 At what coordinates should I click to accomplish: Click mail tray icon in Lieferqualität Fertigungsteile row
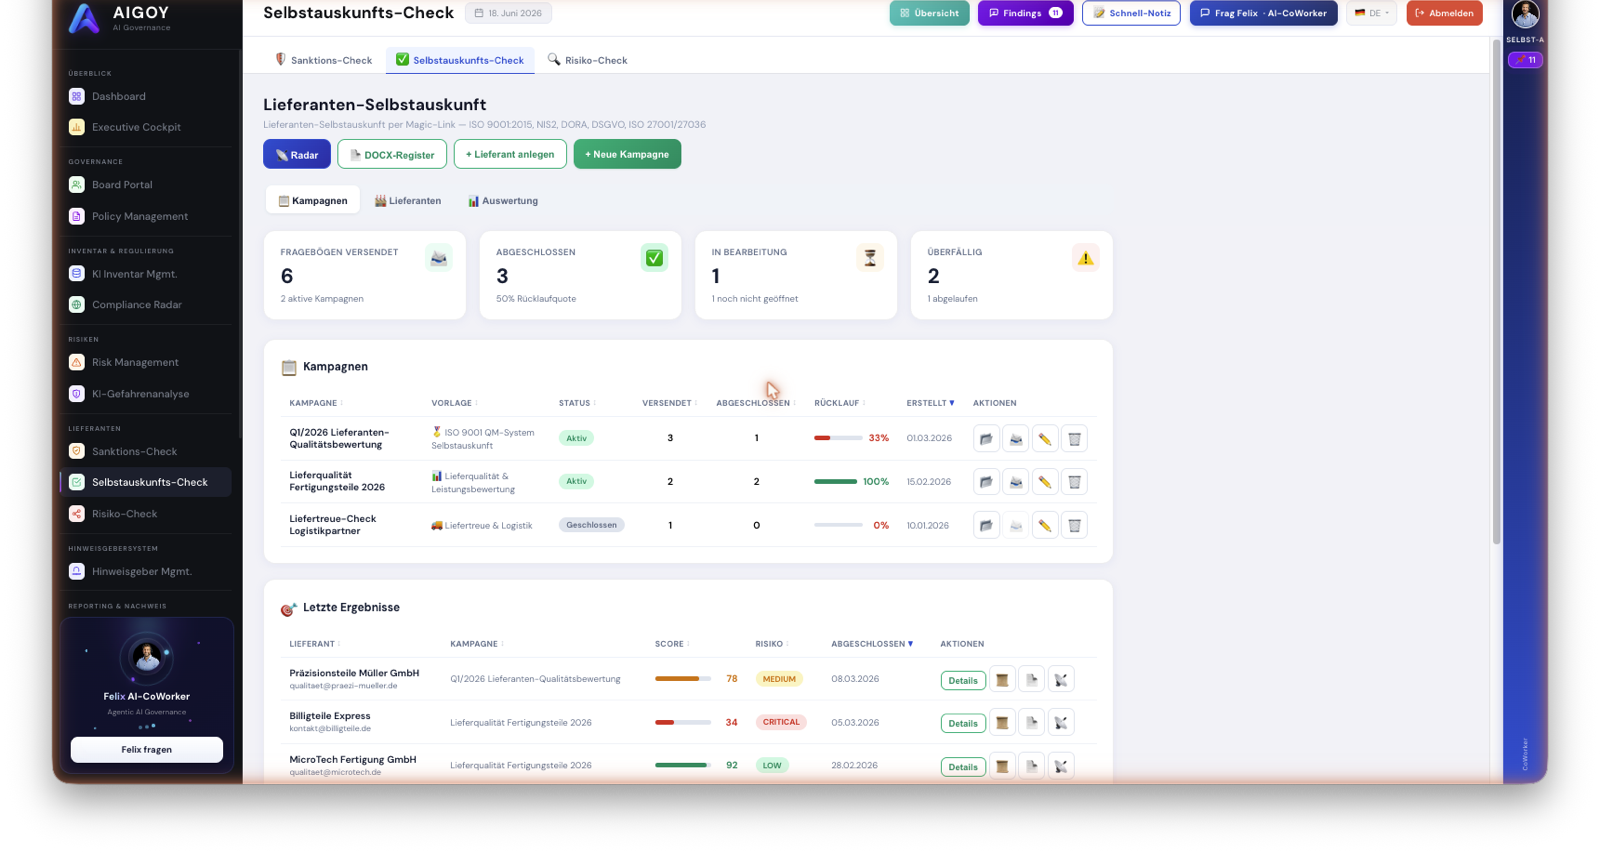coord(1015,482)
